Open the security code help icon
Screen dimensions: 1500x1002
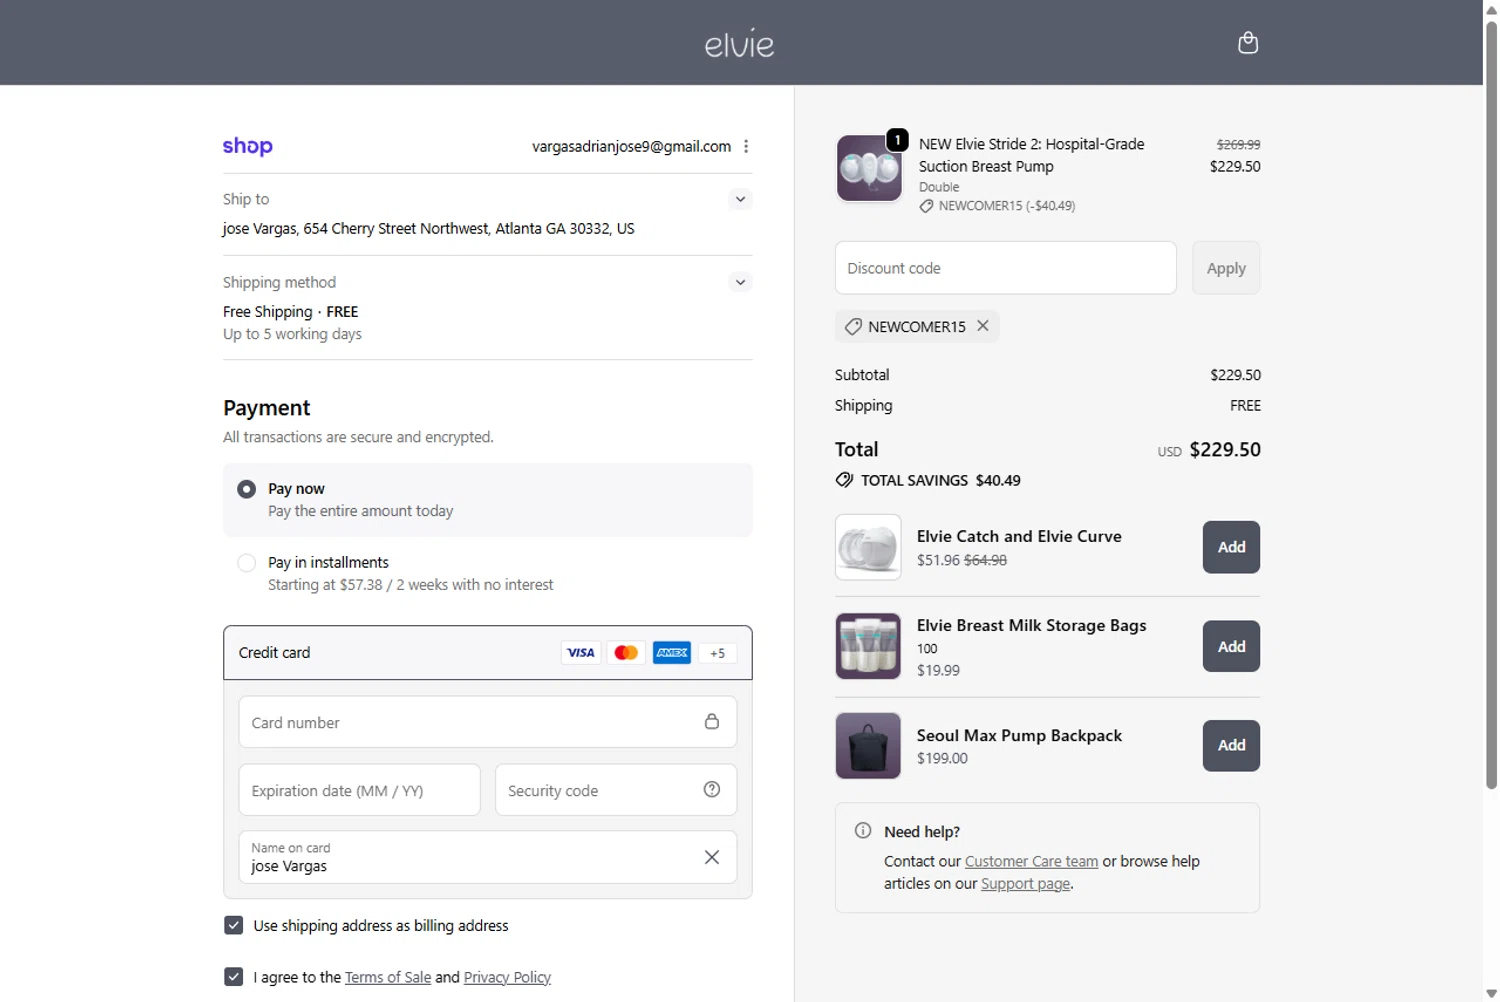click(712, 789)
